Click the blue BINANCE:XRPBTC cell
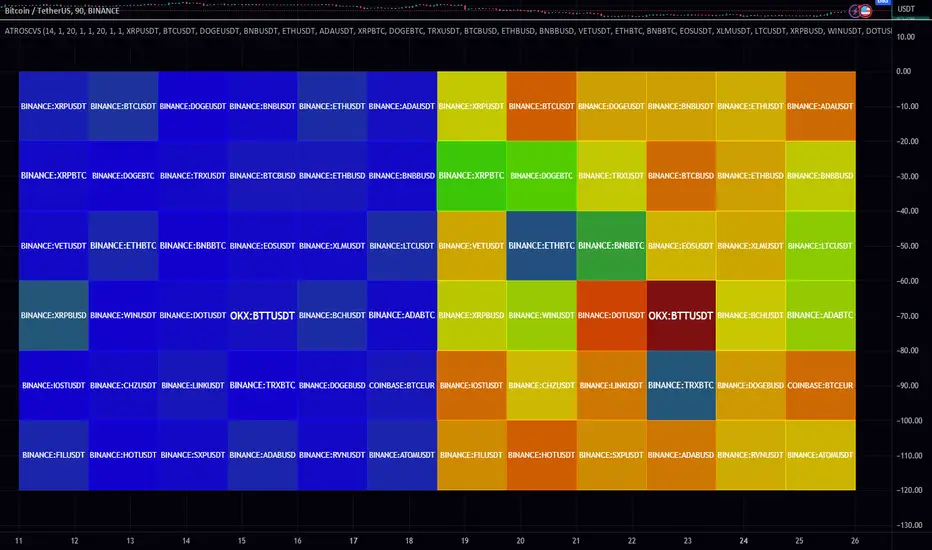Viewport: 932px width, 550px height. point(53,176)
